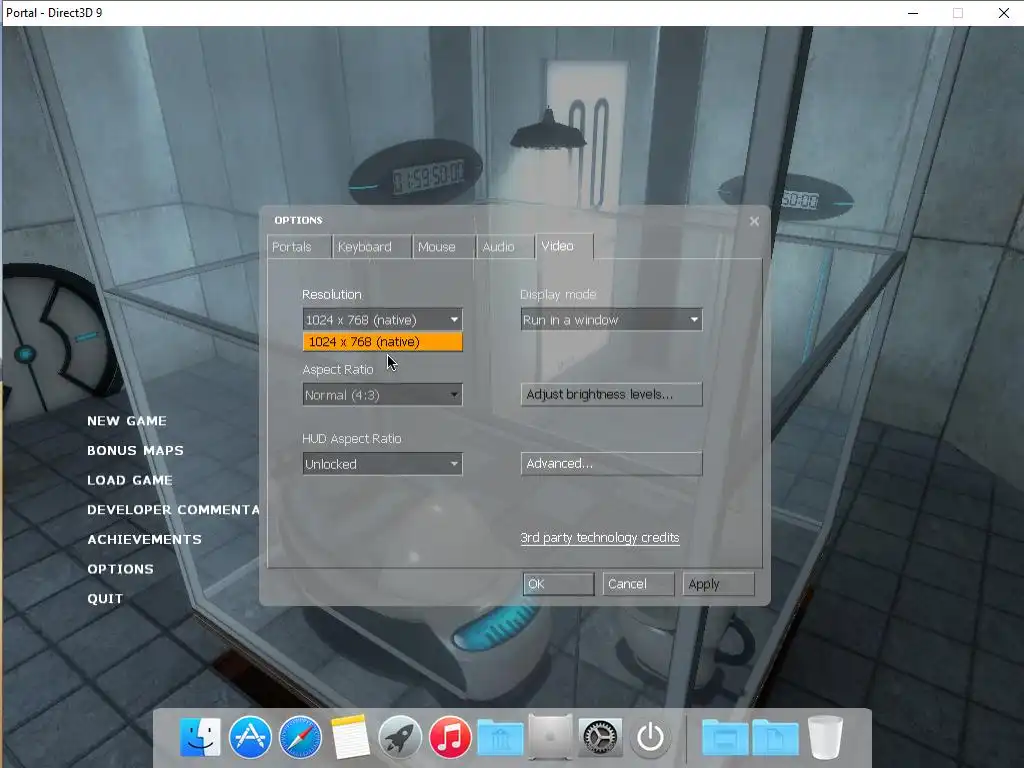Start a New Game
This screenshot has width=1024, height=768.
(127, 421)
